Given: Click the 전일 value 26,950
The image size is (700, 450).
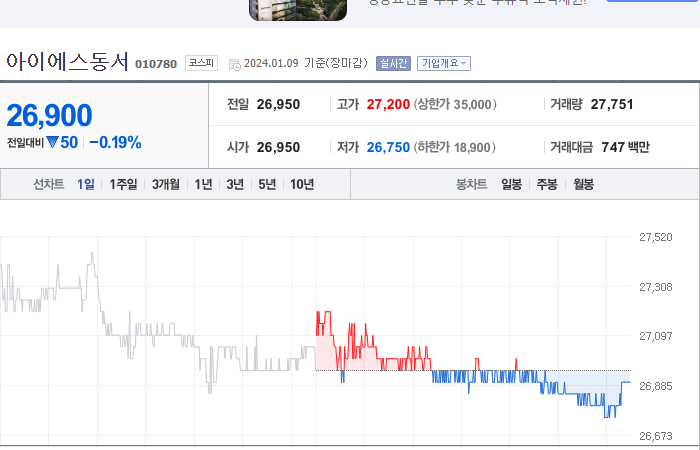Looking at the screenshot, I should click(x=278, y=104).
